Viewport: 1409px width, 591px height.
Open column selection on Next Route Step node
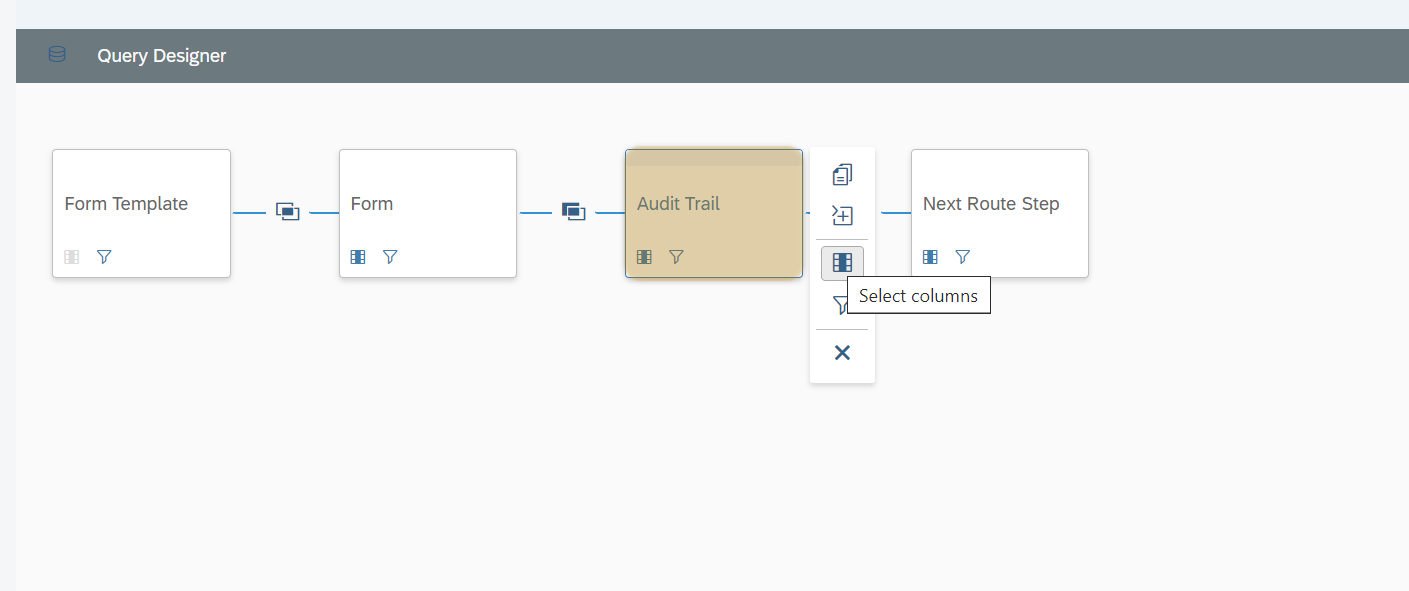click(930, 257)
